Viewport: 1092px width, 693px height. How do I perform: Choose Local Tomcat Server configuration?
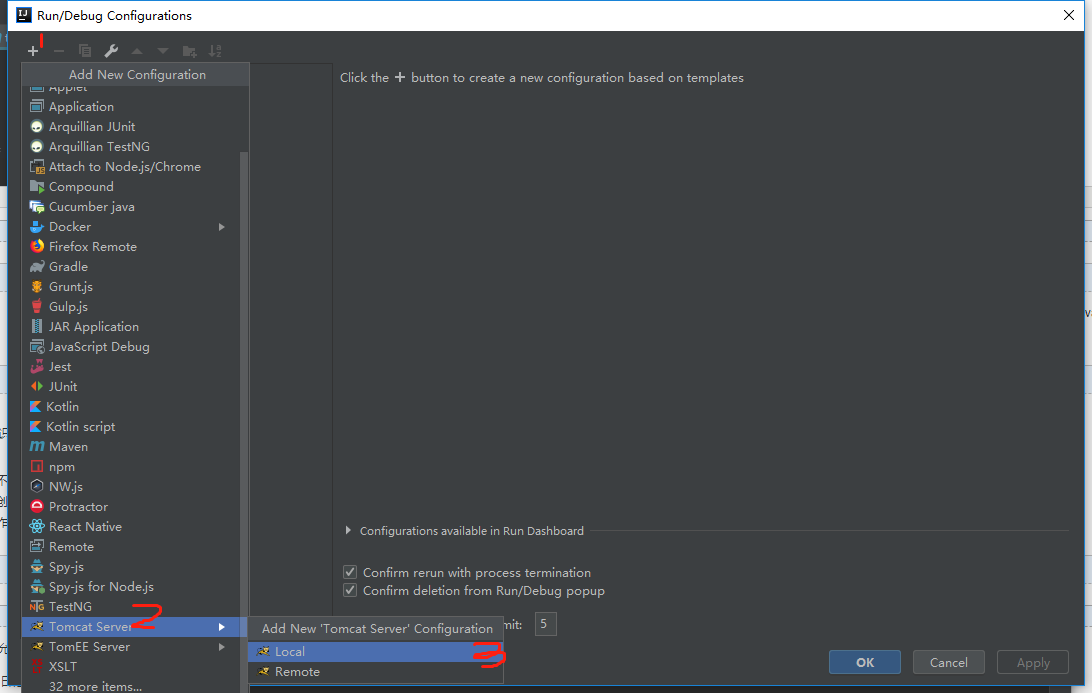pos(375,652)
